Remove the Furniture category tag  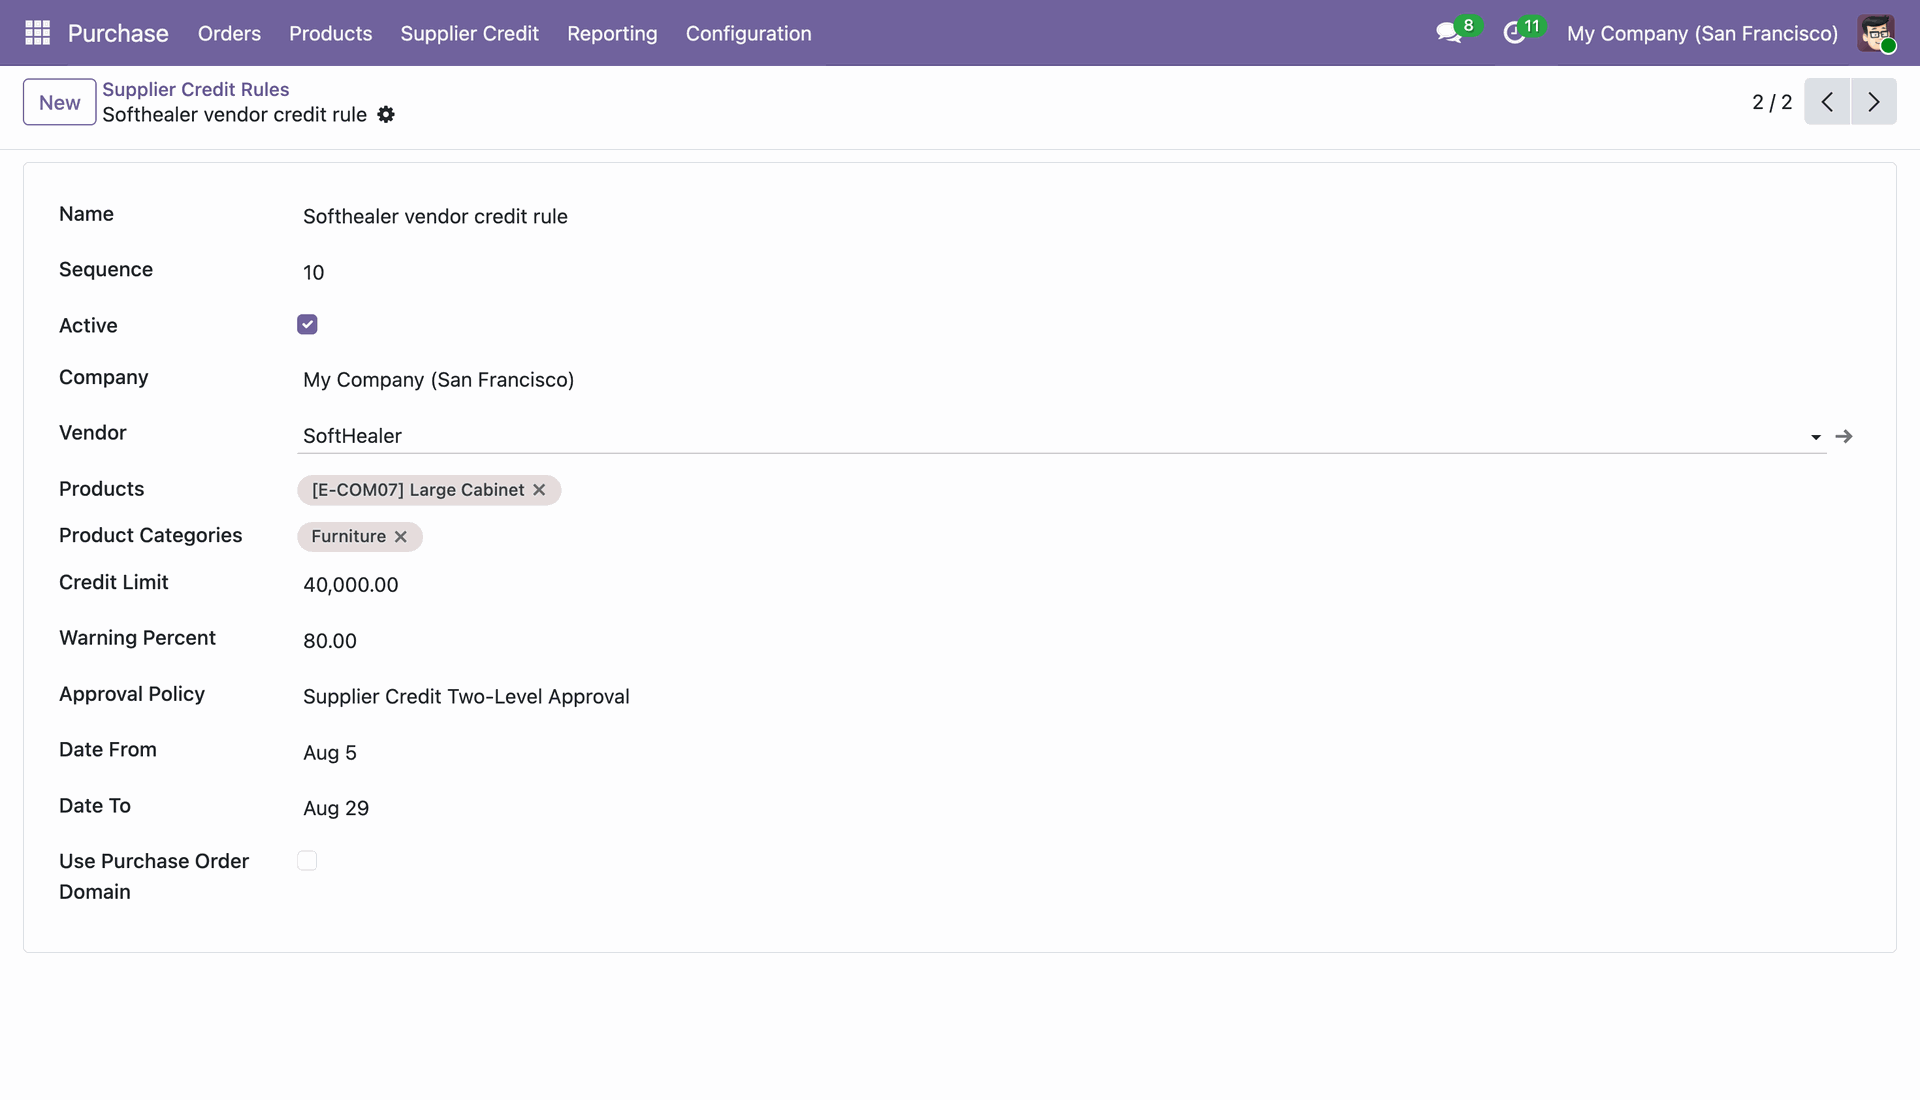(x=401, y=537)
